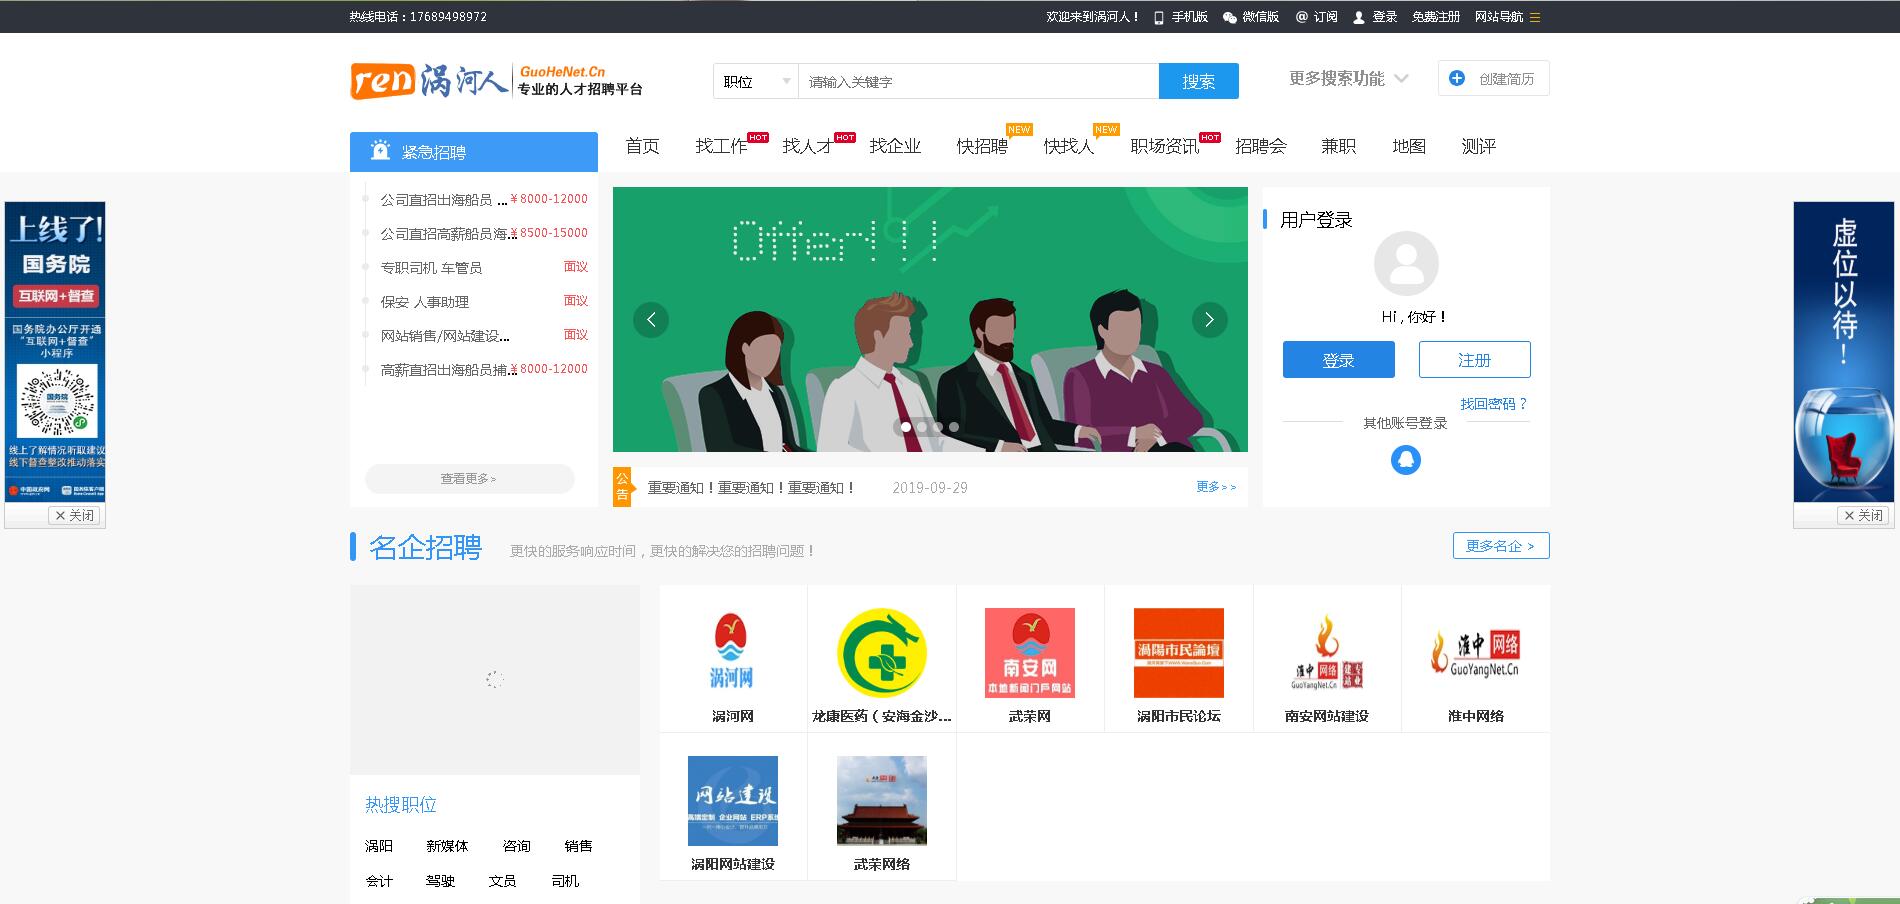Switch to the 职场资讯 section

pos(1163,146)
